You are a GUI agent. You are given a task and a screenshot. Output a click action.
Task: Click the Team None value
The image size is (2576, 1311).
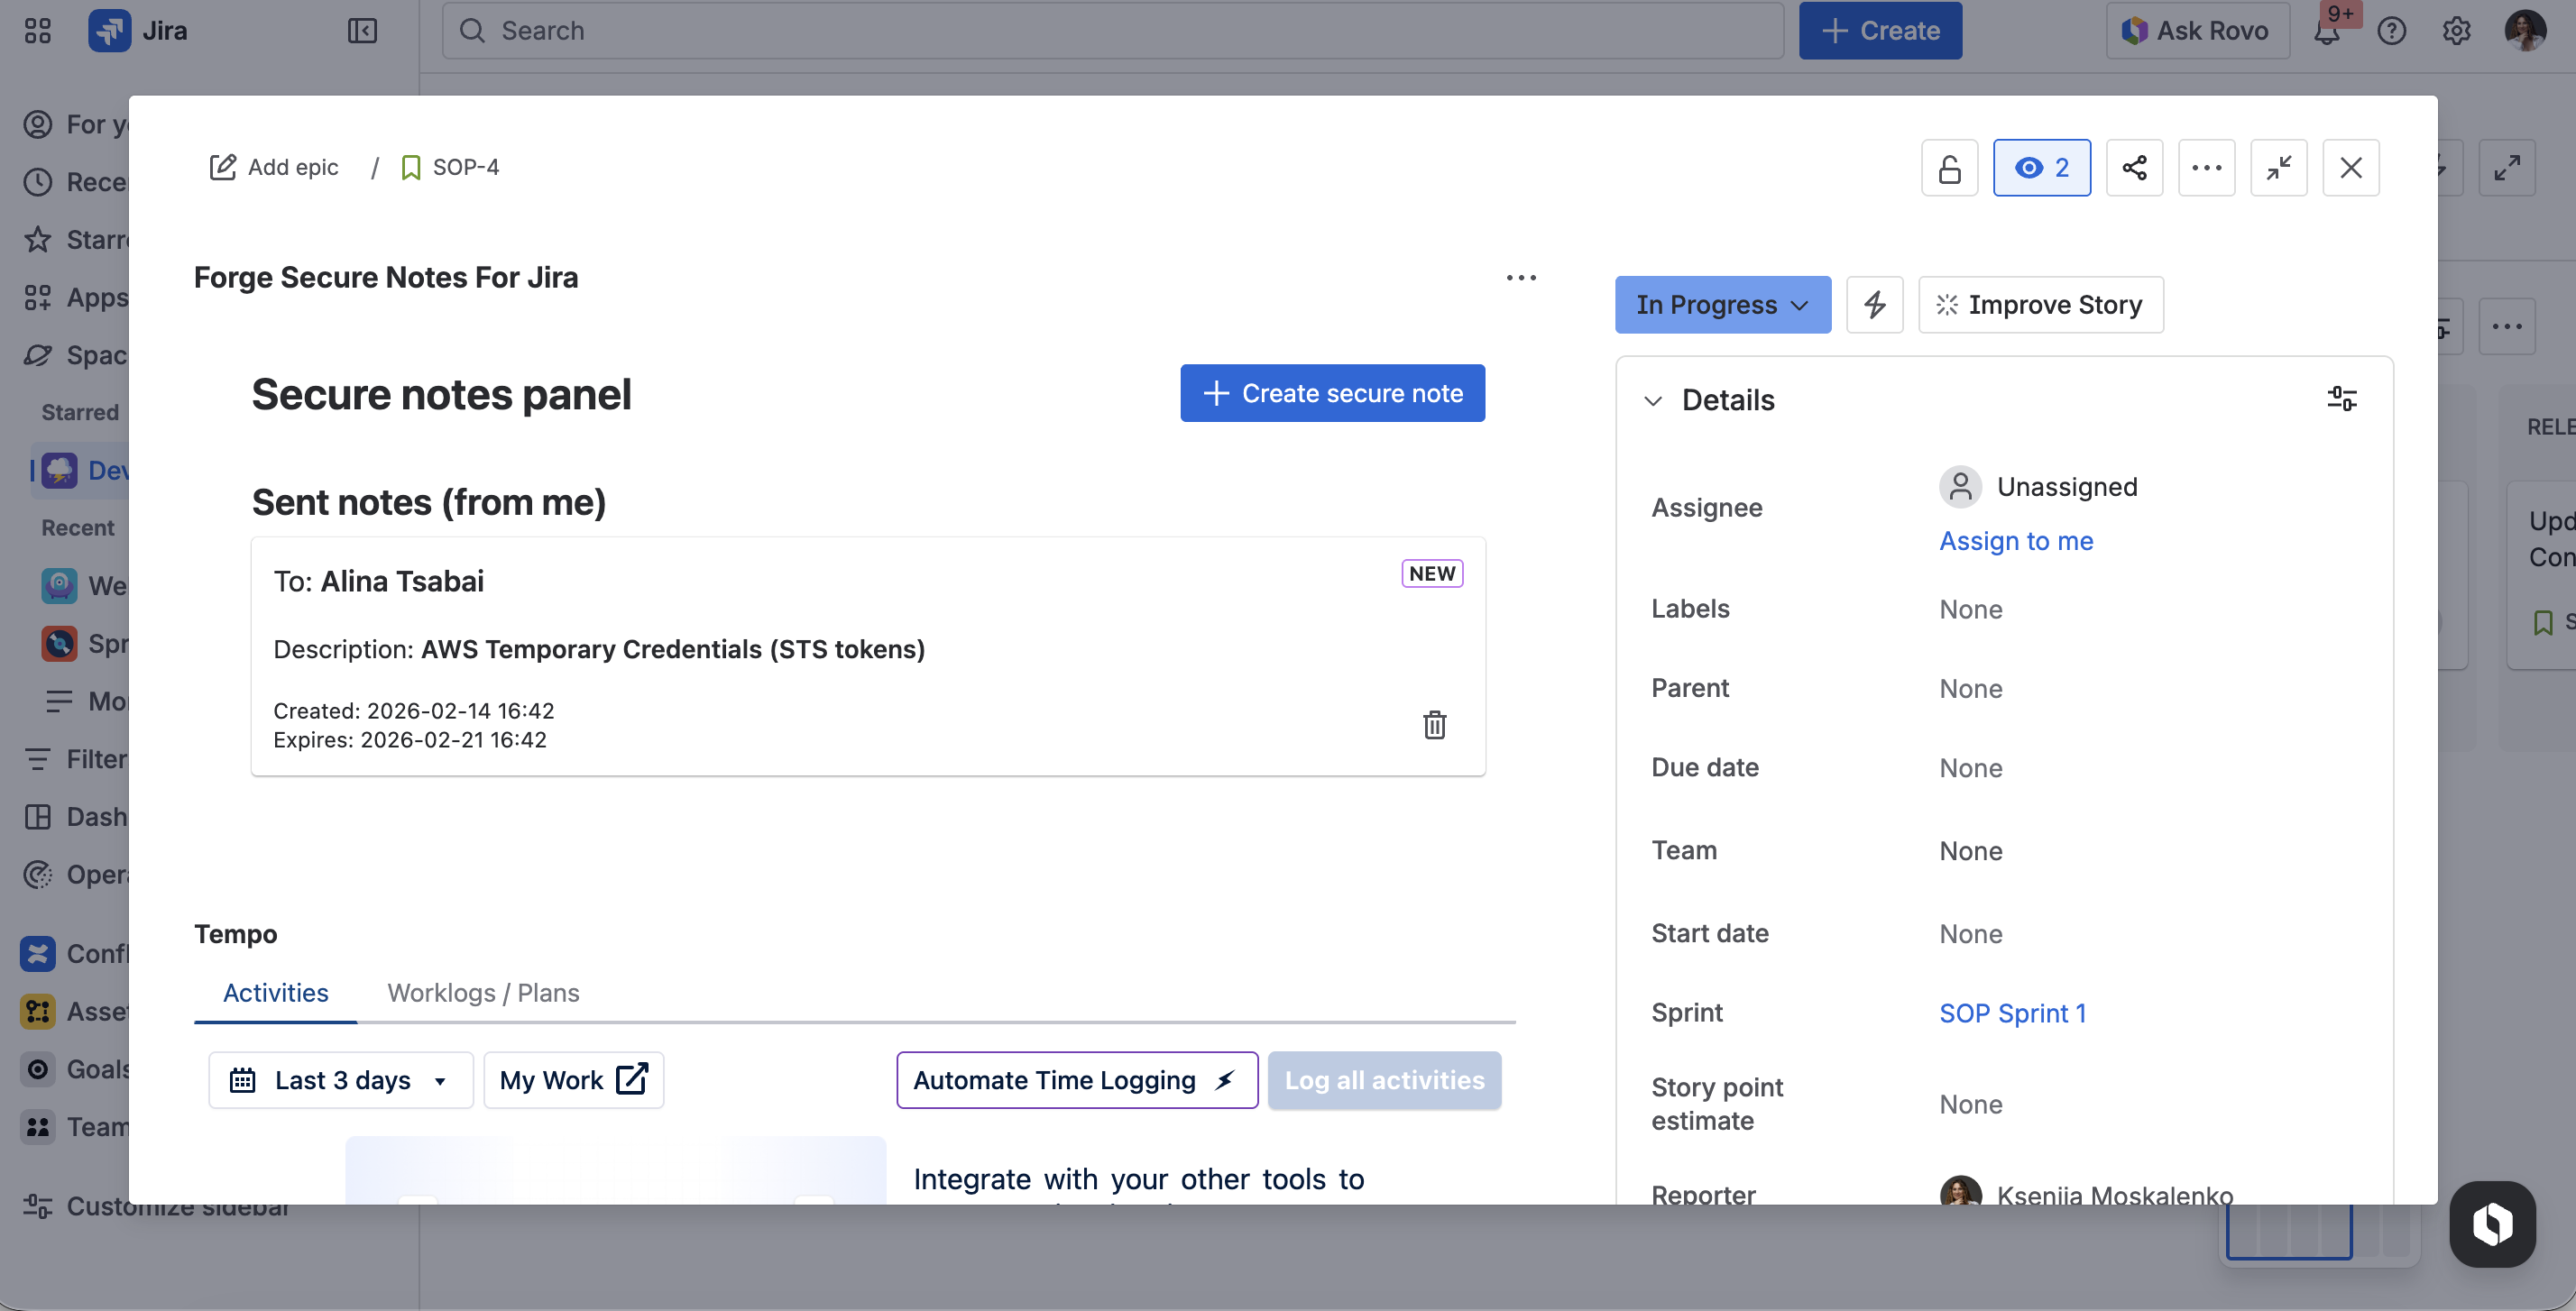click(1970, 852)
